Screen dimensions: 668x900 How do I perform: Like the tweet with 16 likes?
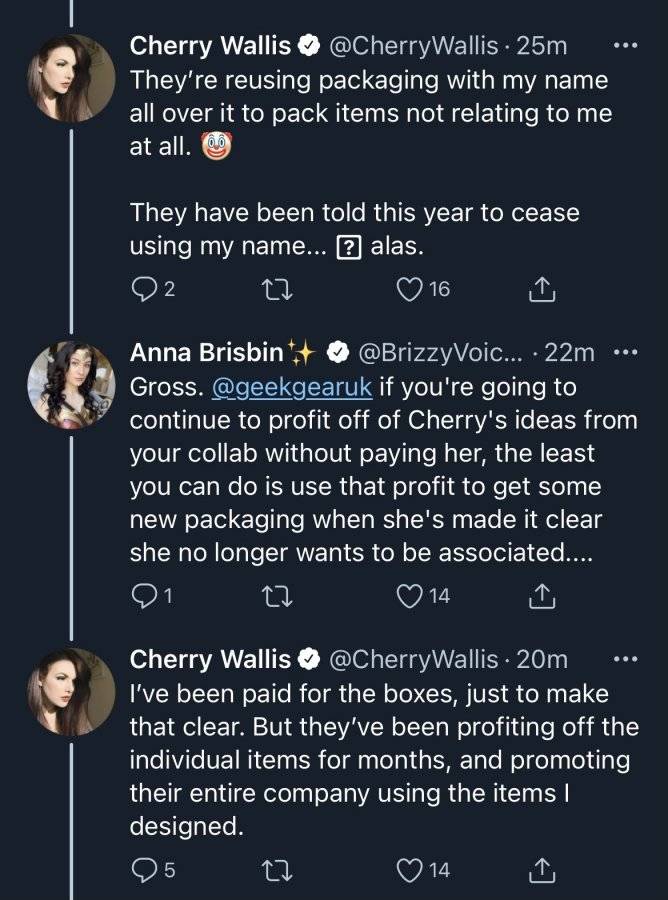tap(424, 290)
